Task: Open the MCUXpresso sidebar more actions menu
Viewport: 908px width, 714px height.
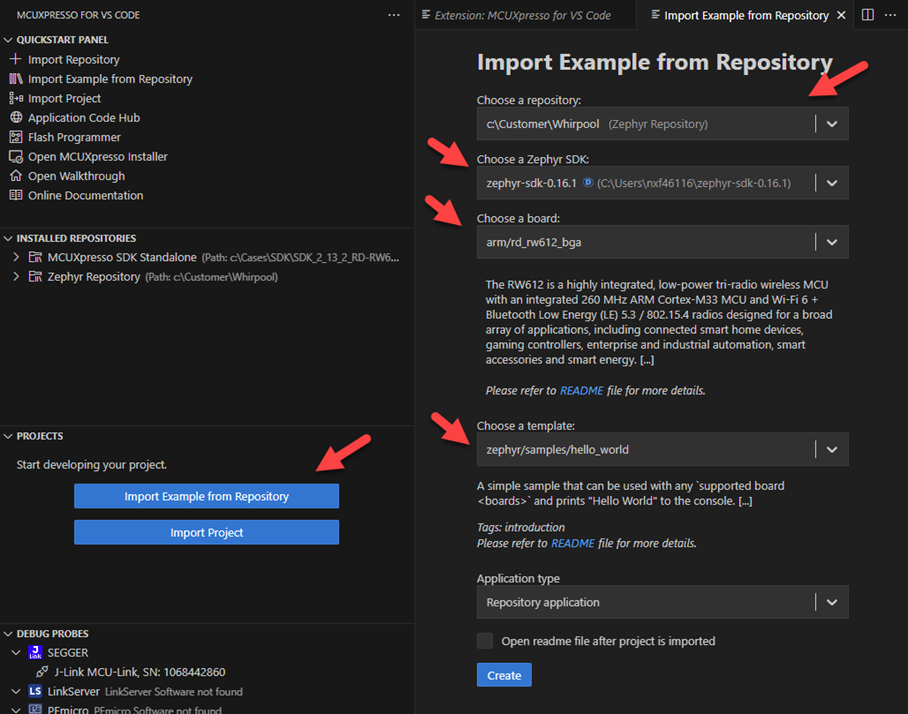Action: coord(393,15)
